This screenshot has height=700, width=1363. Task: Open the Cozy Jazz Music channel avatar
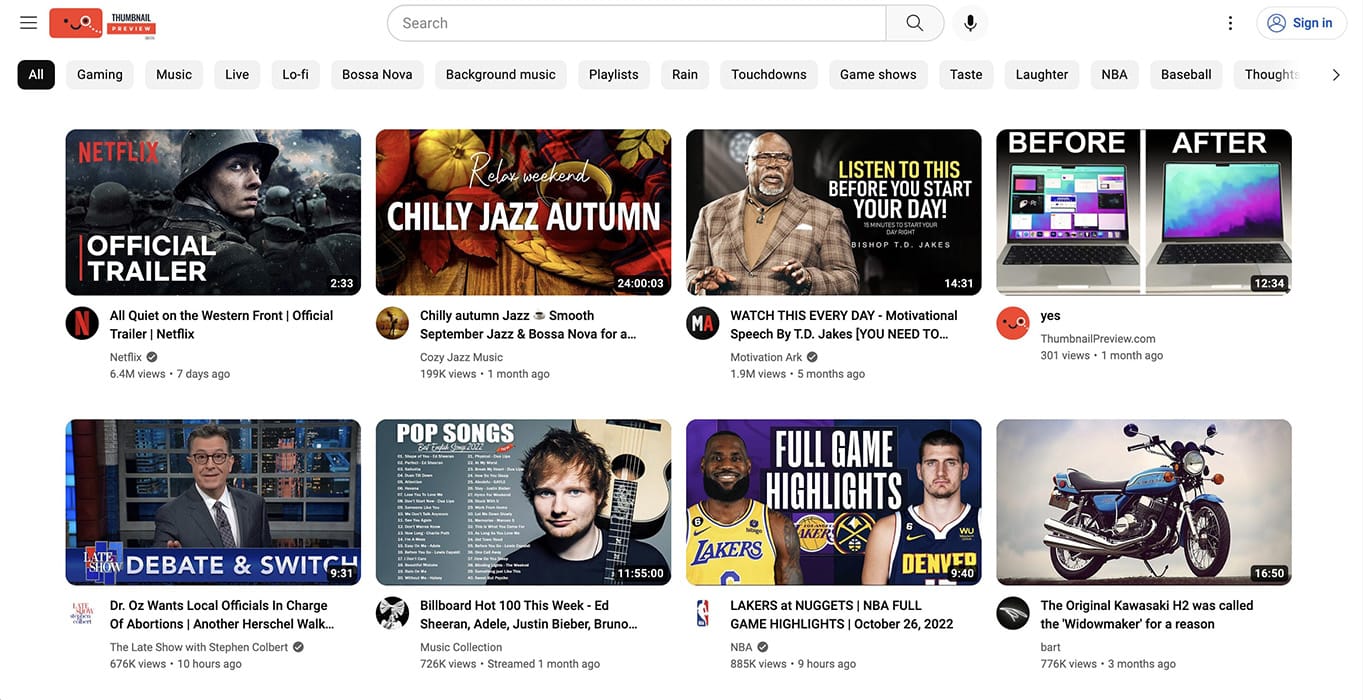[x=392, y=323]
